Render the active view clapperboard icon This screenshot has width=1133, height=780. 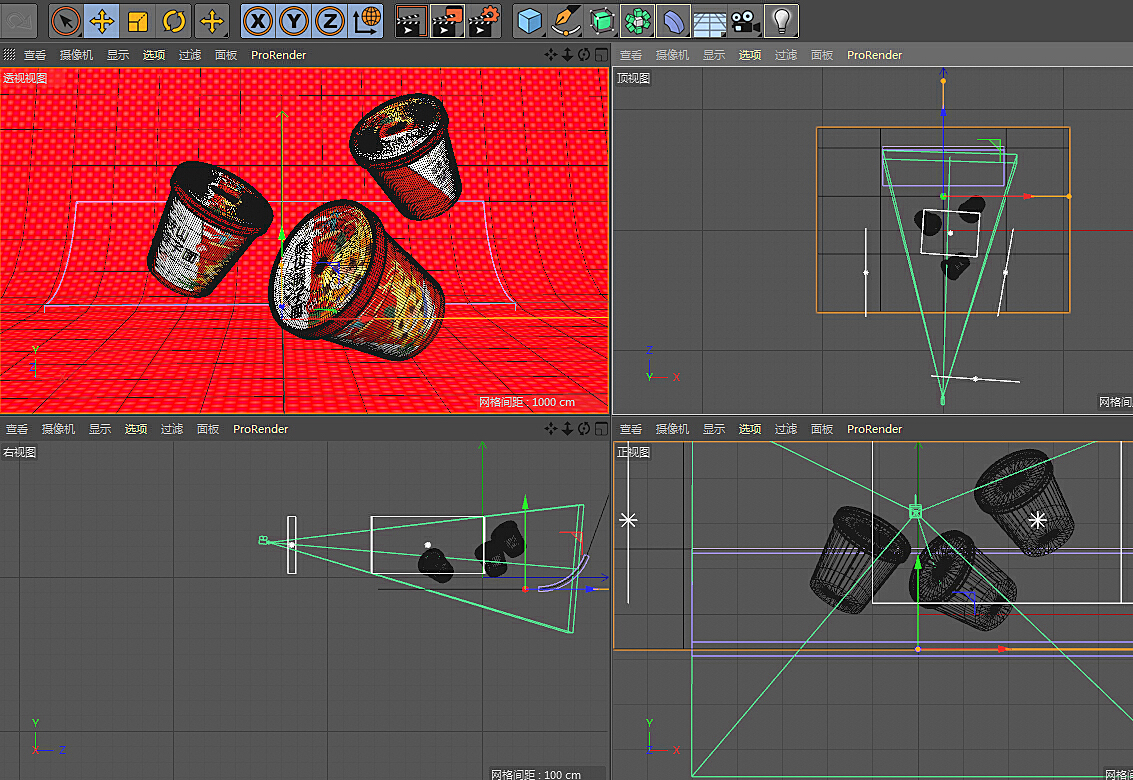(x=411, y=21)
